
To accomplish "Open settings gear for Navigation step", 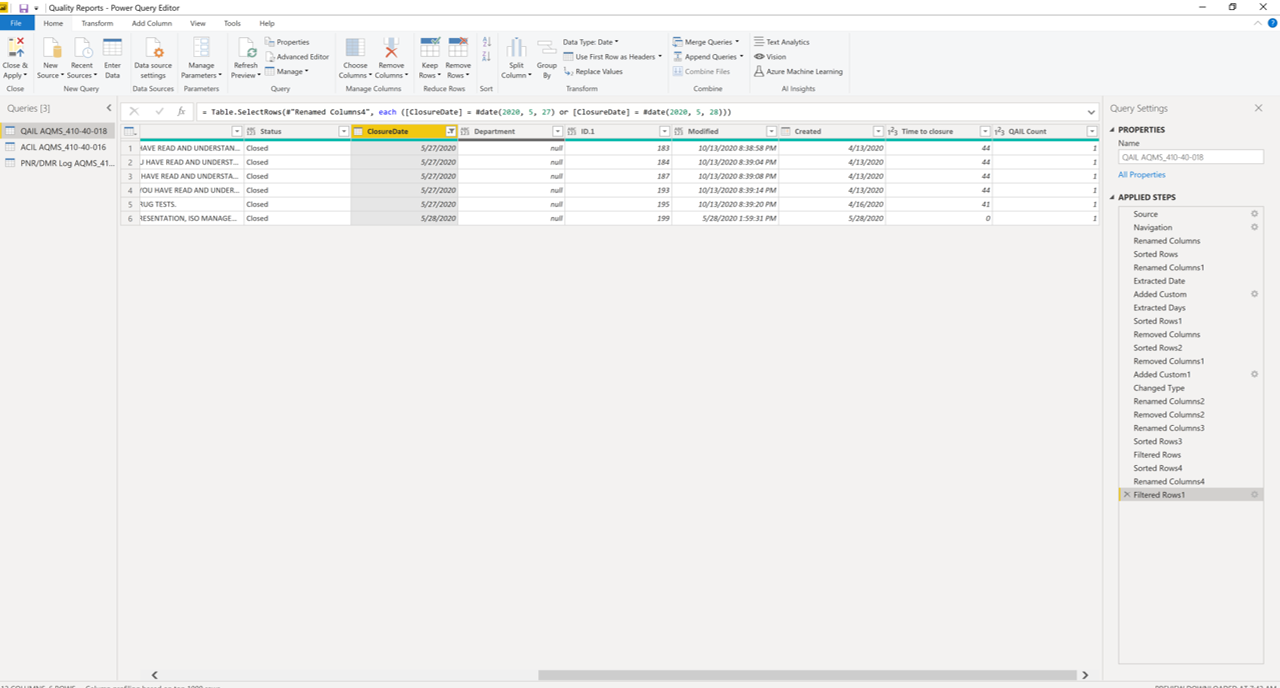I will click(x=1255, y=228).
